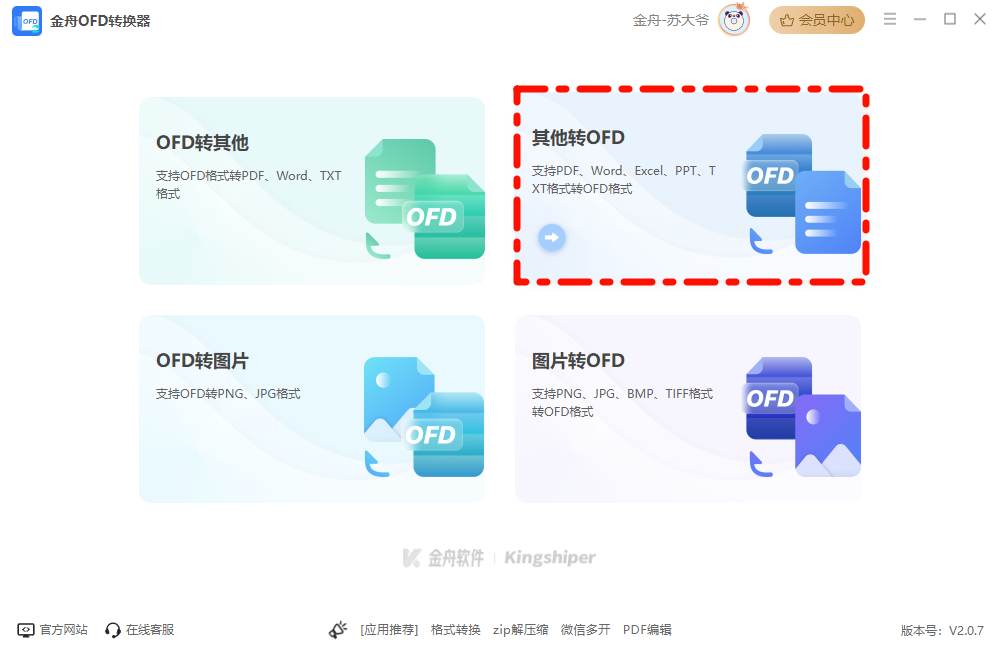This screenshot has width=1000, height=650.
Task: Open the 其他转OFD conversion card
Action: 688,186
